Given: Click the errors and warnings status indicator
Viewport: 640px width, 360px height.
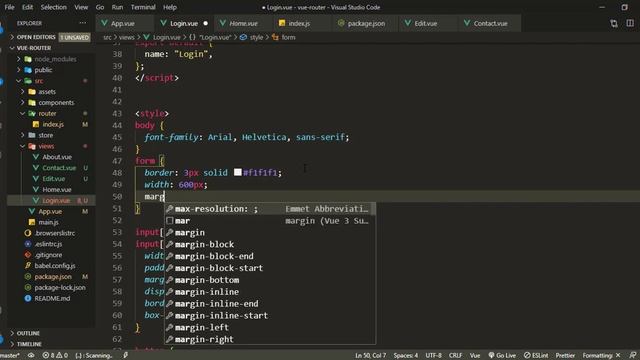Looking at the screenshot, I should click(55, 356).
